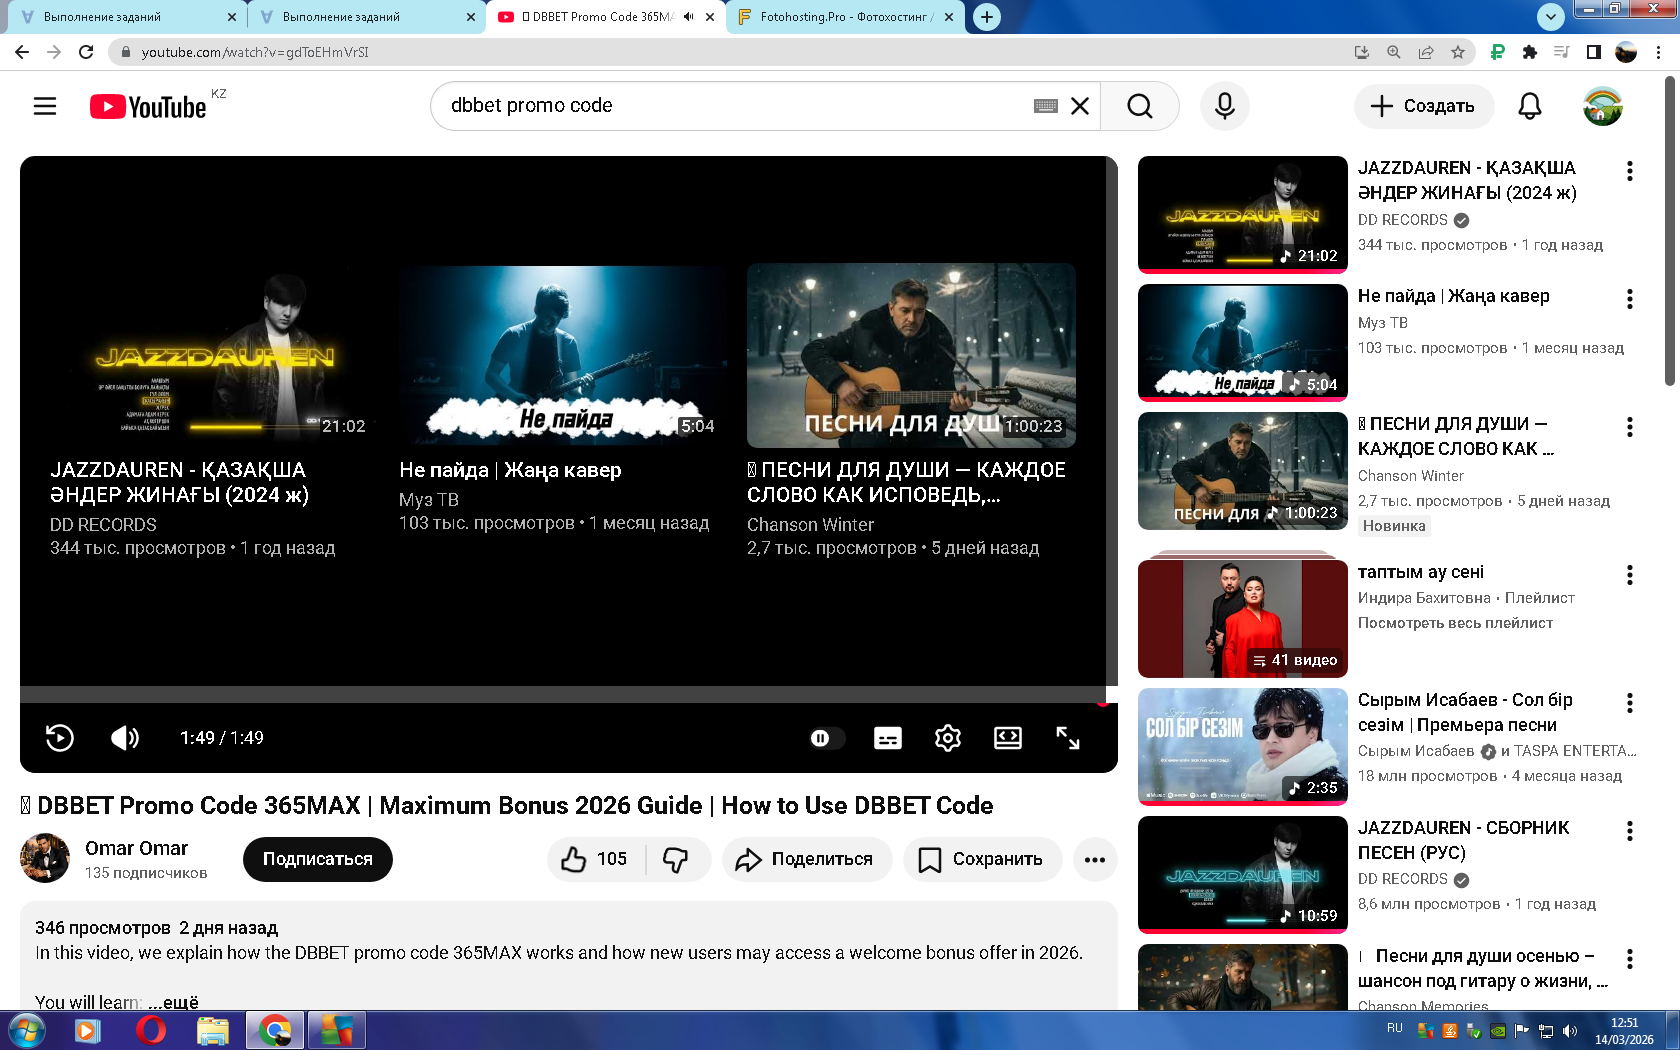
Task: Click the search magnifier button
Action: 1139,106
